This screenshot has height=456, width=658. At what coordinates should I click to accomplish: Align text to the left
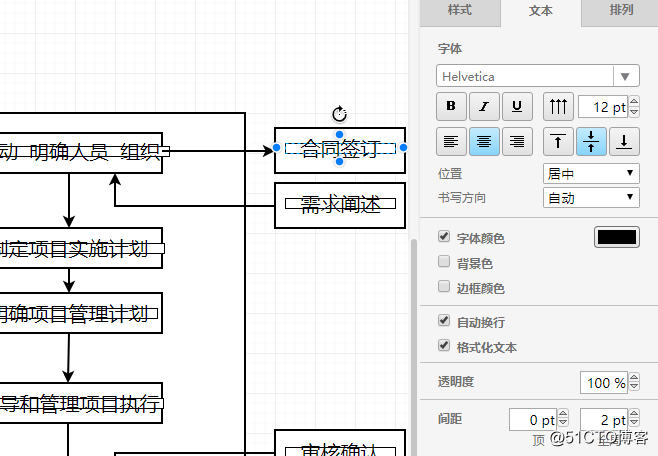pos(451,141)
